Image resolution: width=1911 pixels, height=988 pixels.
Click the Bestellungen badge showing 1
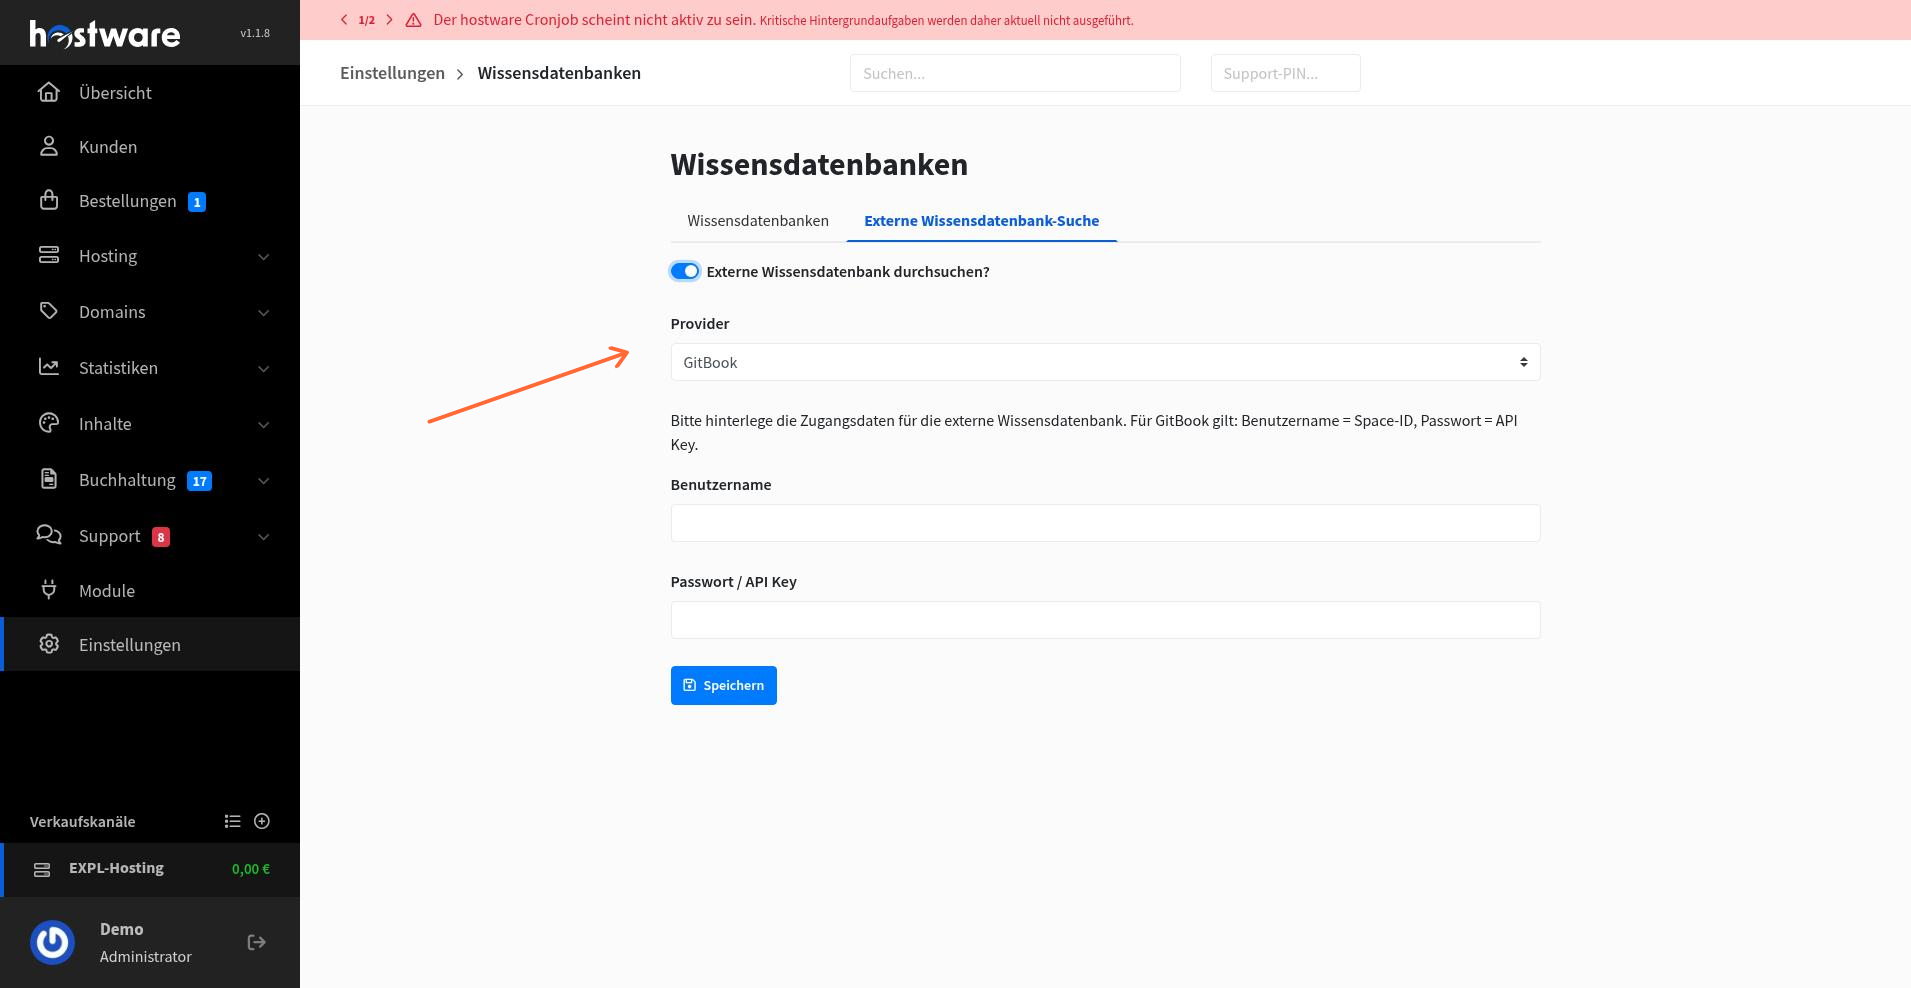(x=197, y=202)
